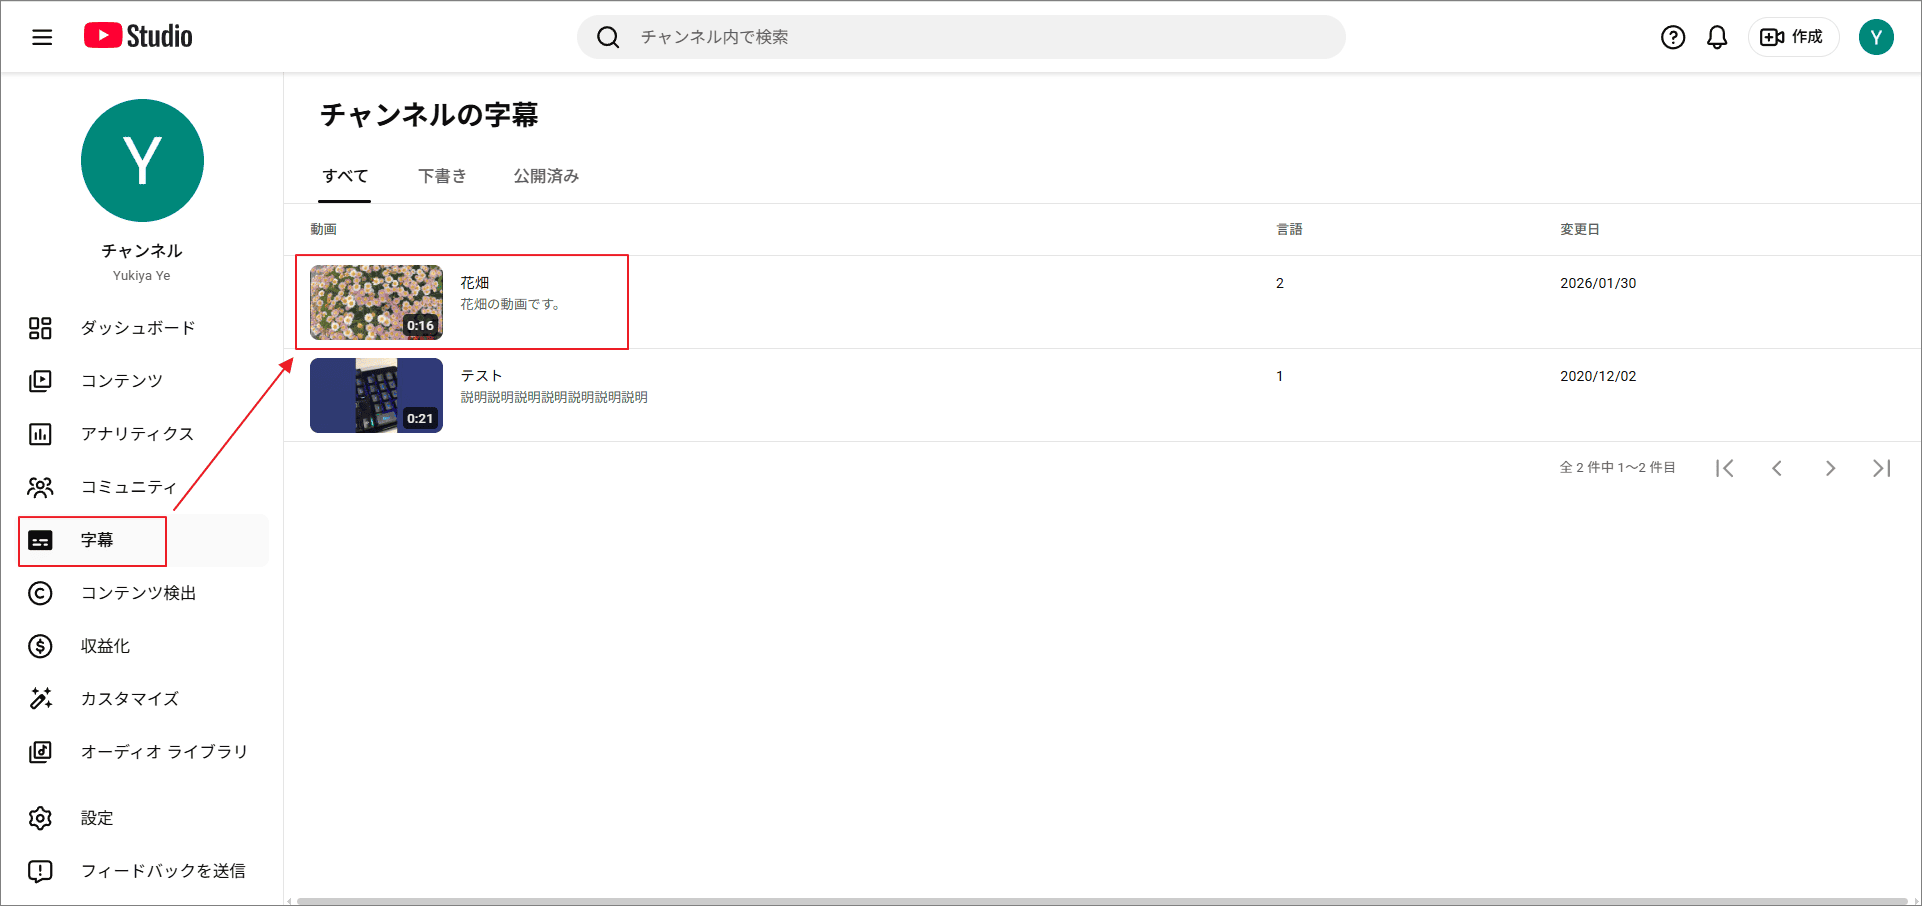Open カスタマイズ from the sidebar
This screenshot has width=1922, height=906.
coord(128,698)
